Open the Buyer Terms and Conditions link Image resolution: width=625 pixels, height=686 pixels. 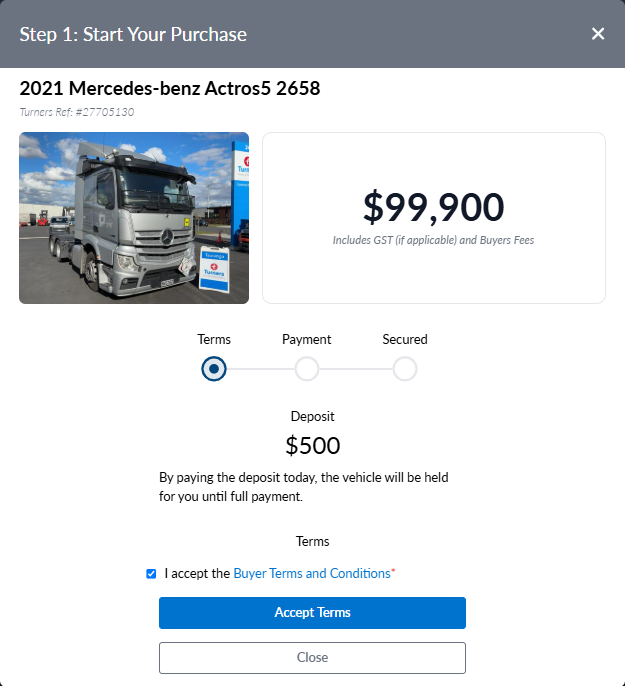[x=312, y=573]
